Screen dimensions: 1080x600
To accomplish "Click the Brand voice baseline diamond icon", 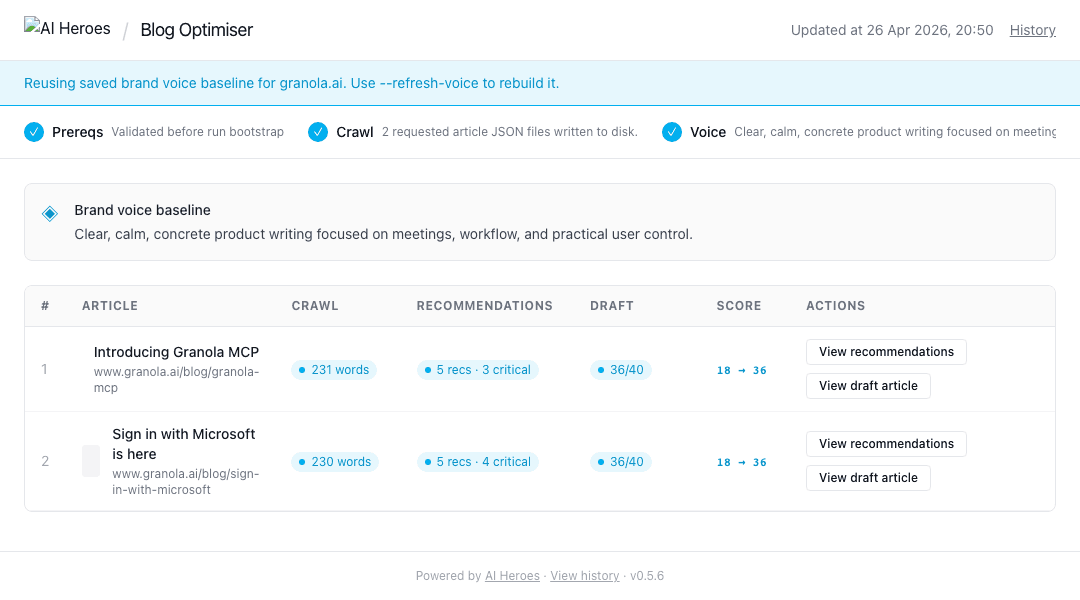I will tap(50, 214).
